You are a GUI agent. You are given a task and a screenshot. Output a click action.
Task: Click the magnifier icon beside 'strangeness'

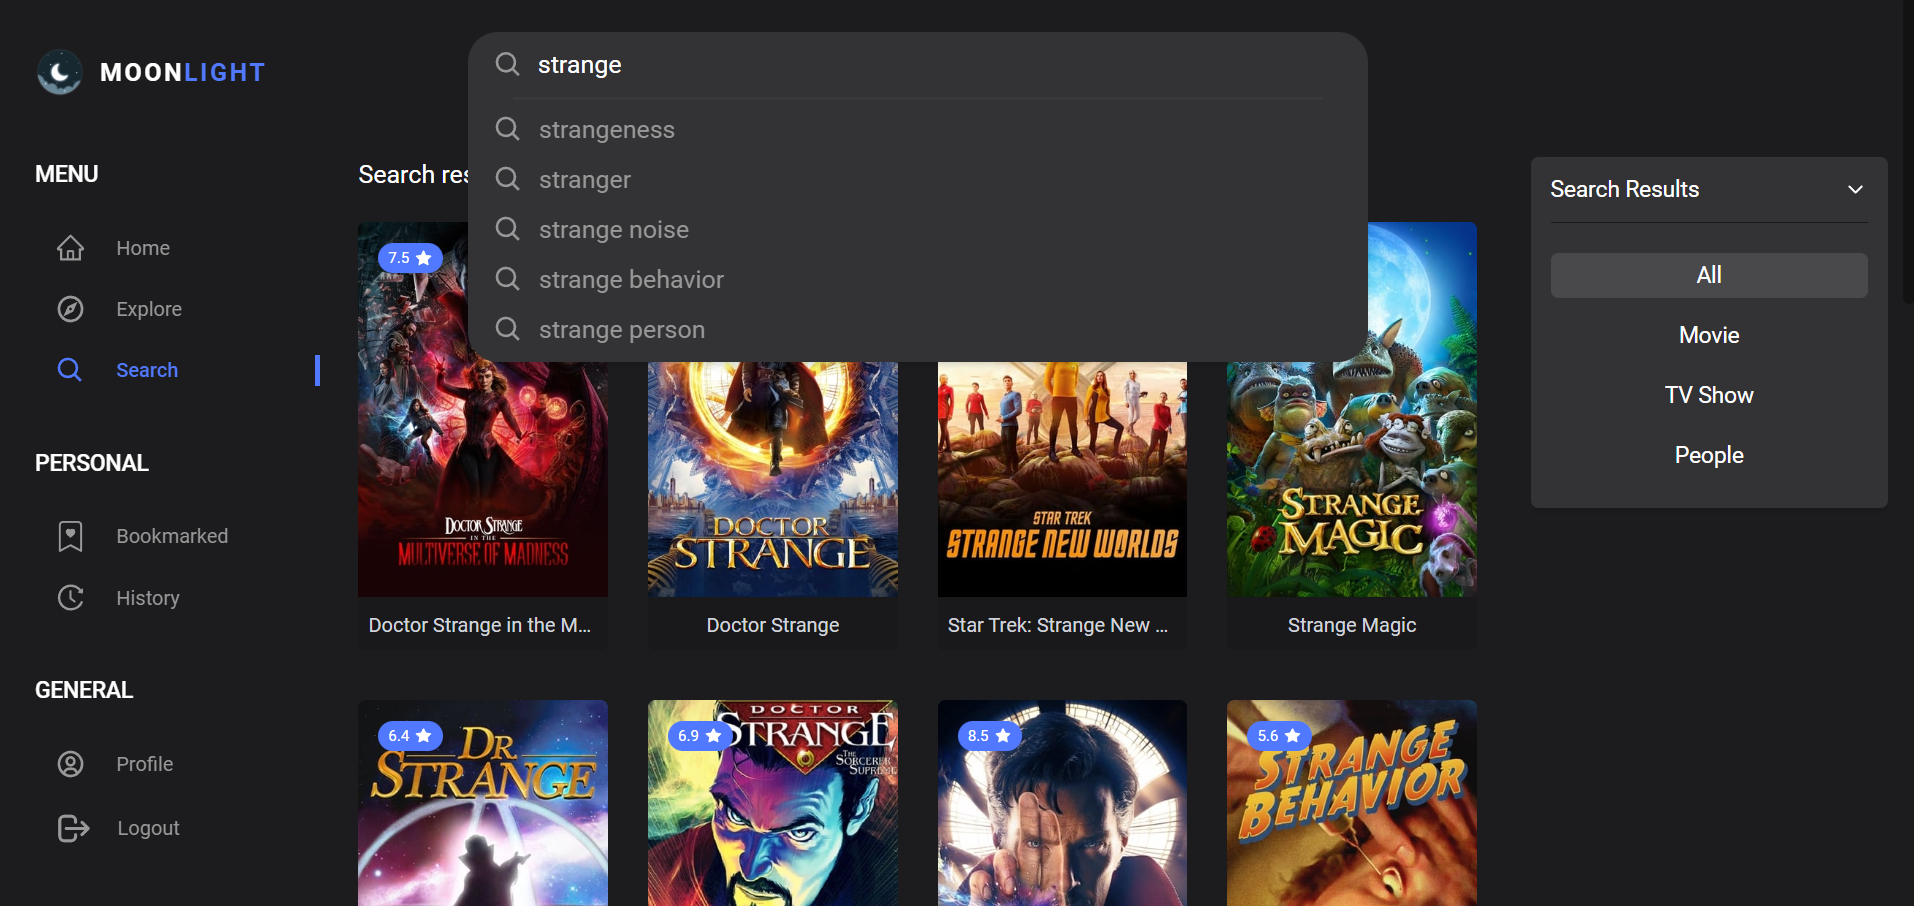(508, 129)
